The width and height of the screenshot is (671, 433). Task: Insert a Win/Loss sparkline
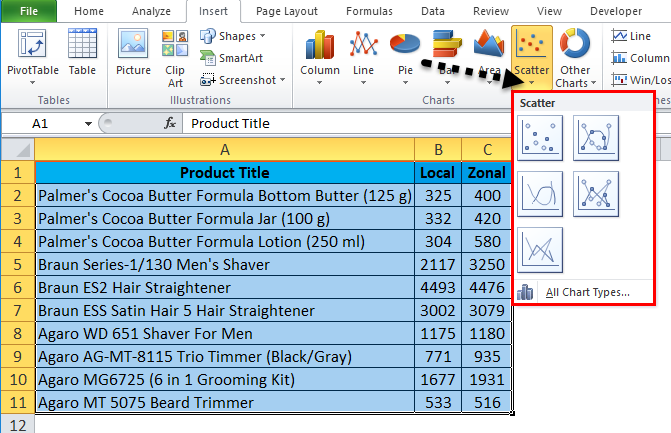click(x=640, y=80)
